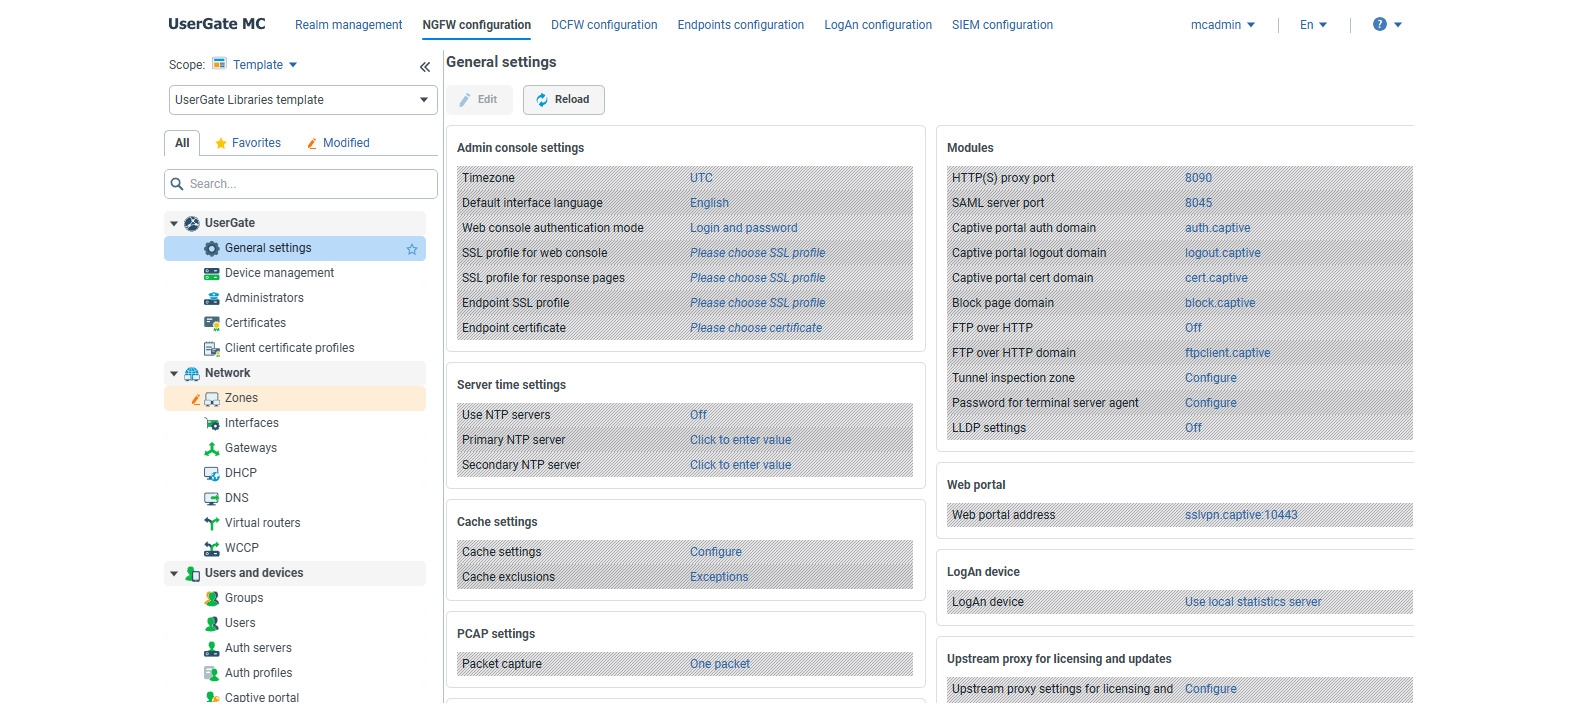Screen dimensions: 1578x708
Task: Click the WCCP icon in tree
Action: (x=212, y=548)
